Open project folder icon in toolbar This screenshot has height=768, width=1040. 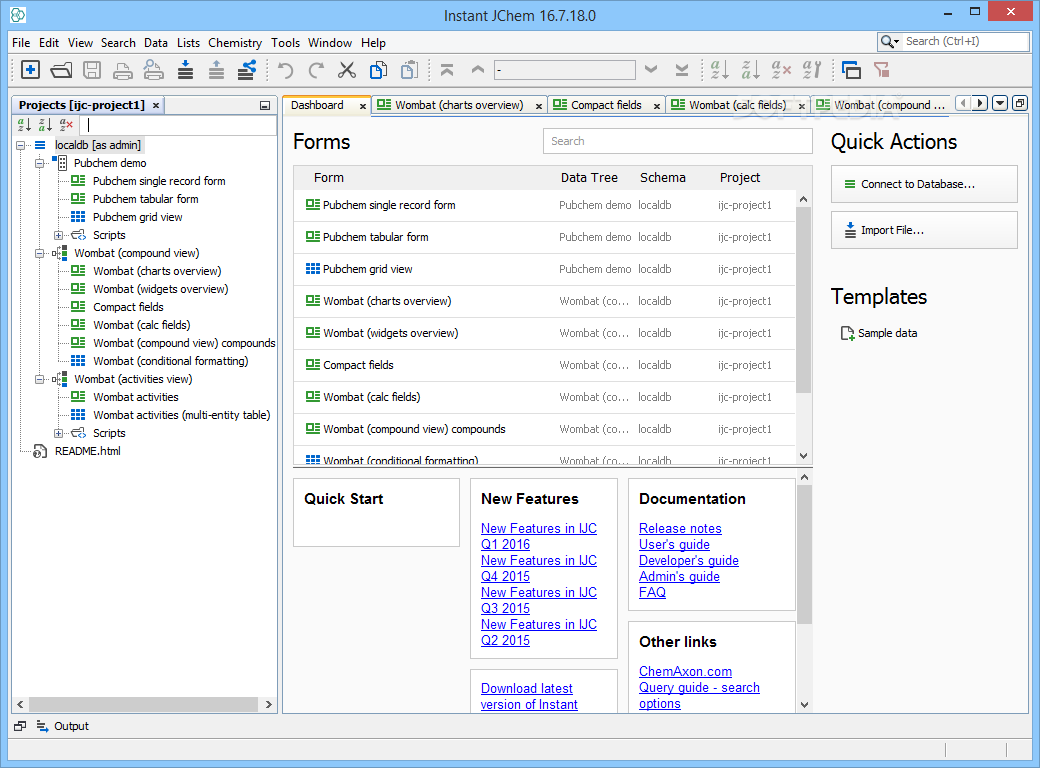(x=61, y=70)
